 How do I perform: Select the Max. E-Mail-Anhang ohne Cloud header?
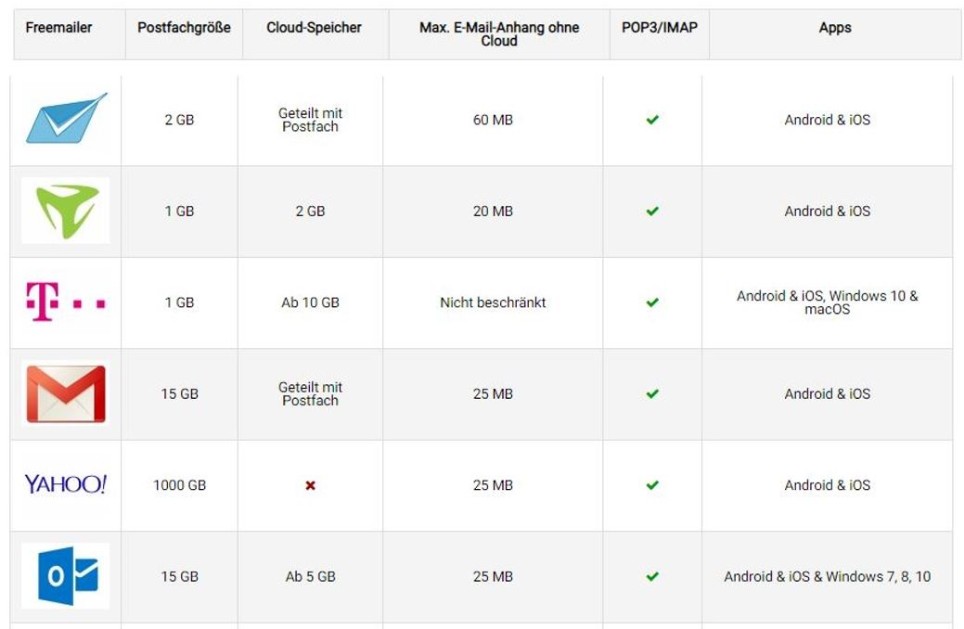coord(499,34)
